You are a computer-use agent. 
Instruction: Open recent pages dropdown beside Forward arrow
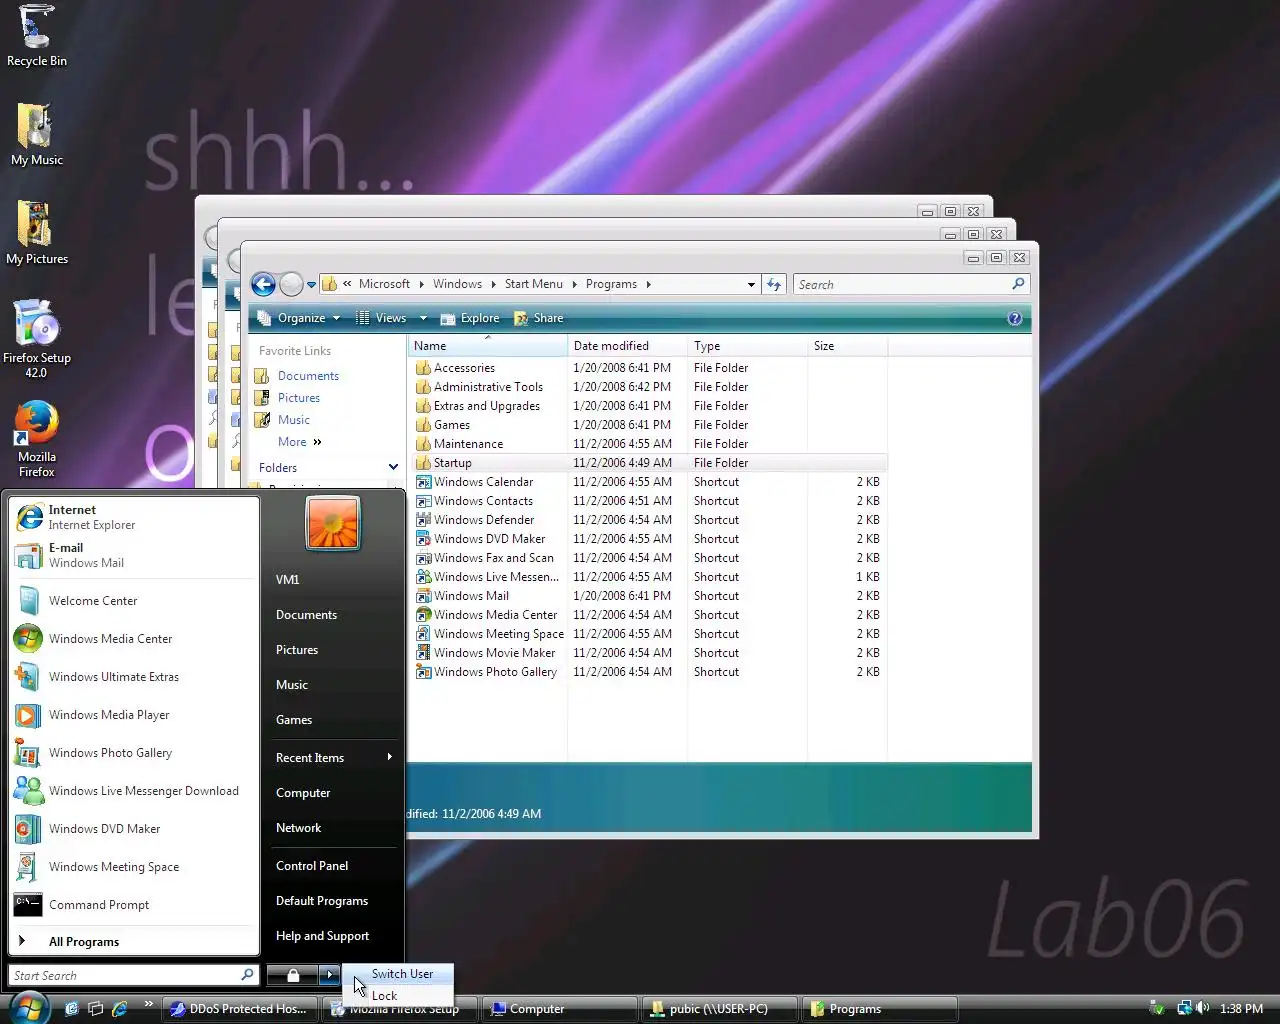[x=311, y=285]
